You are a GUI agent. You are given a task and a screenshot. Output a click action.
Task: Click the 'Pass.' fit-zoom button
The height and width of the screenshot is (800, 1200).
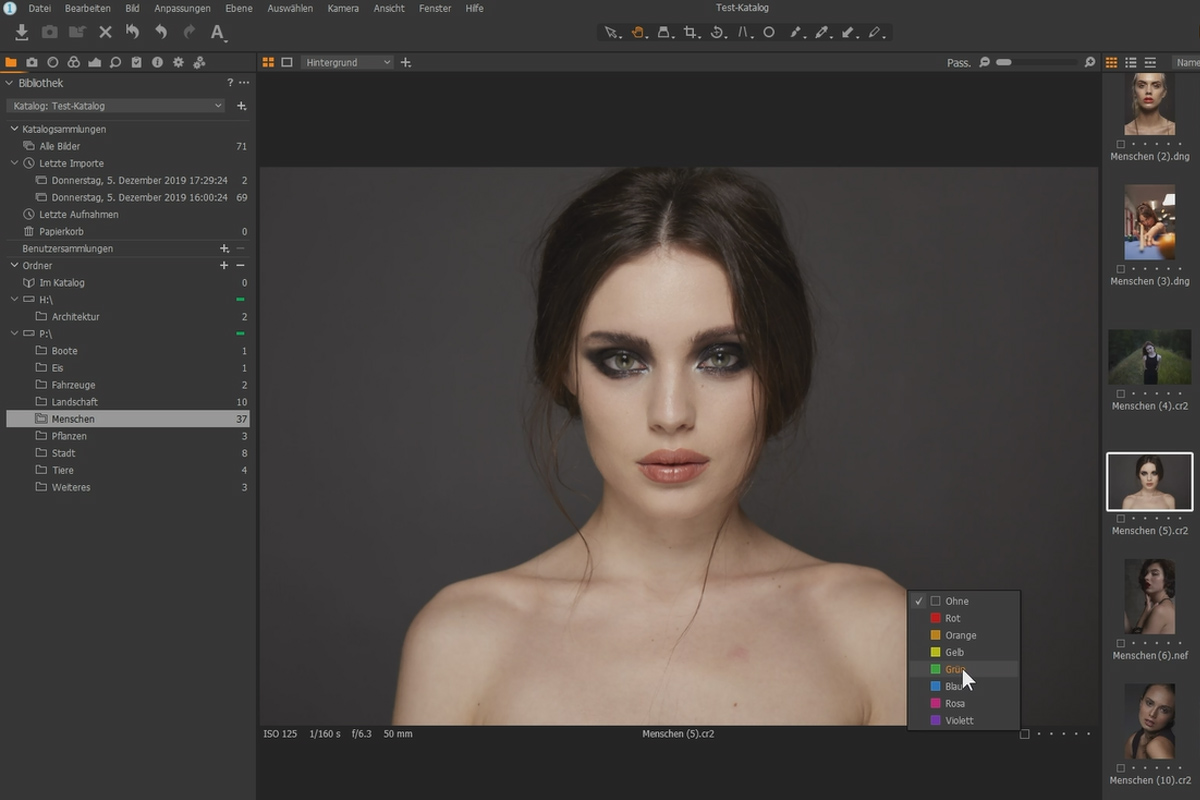958,63
